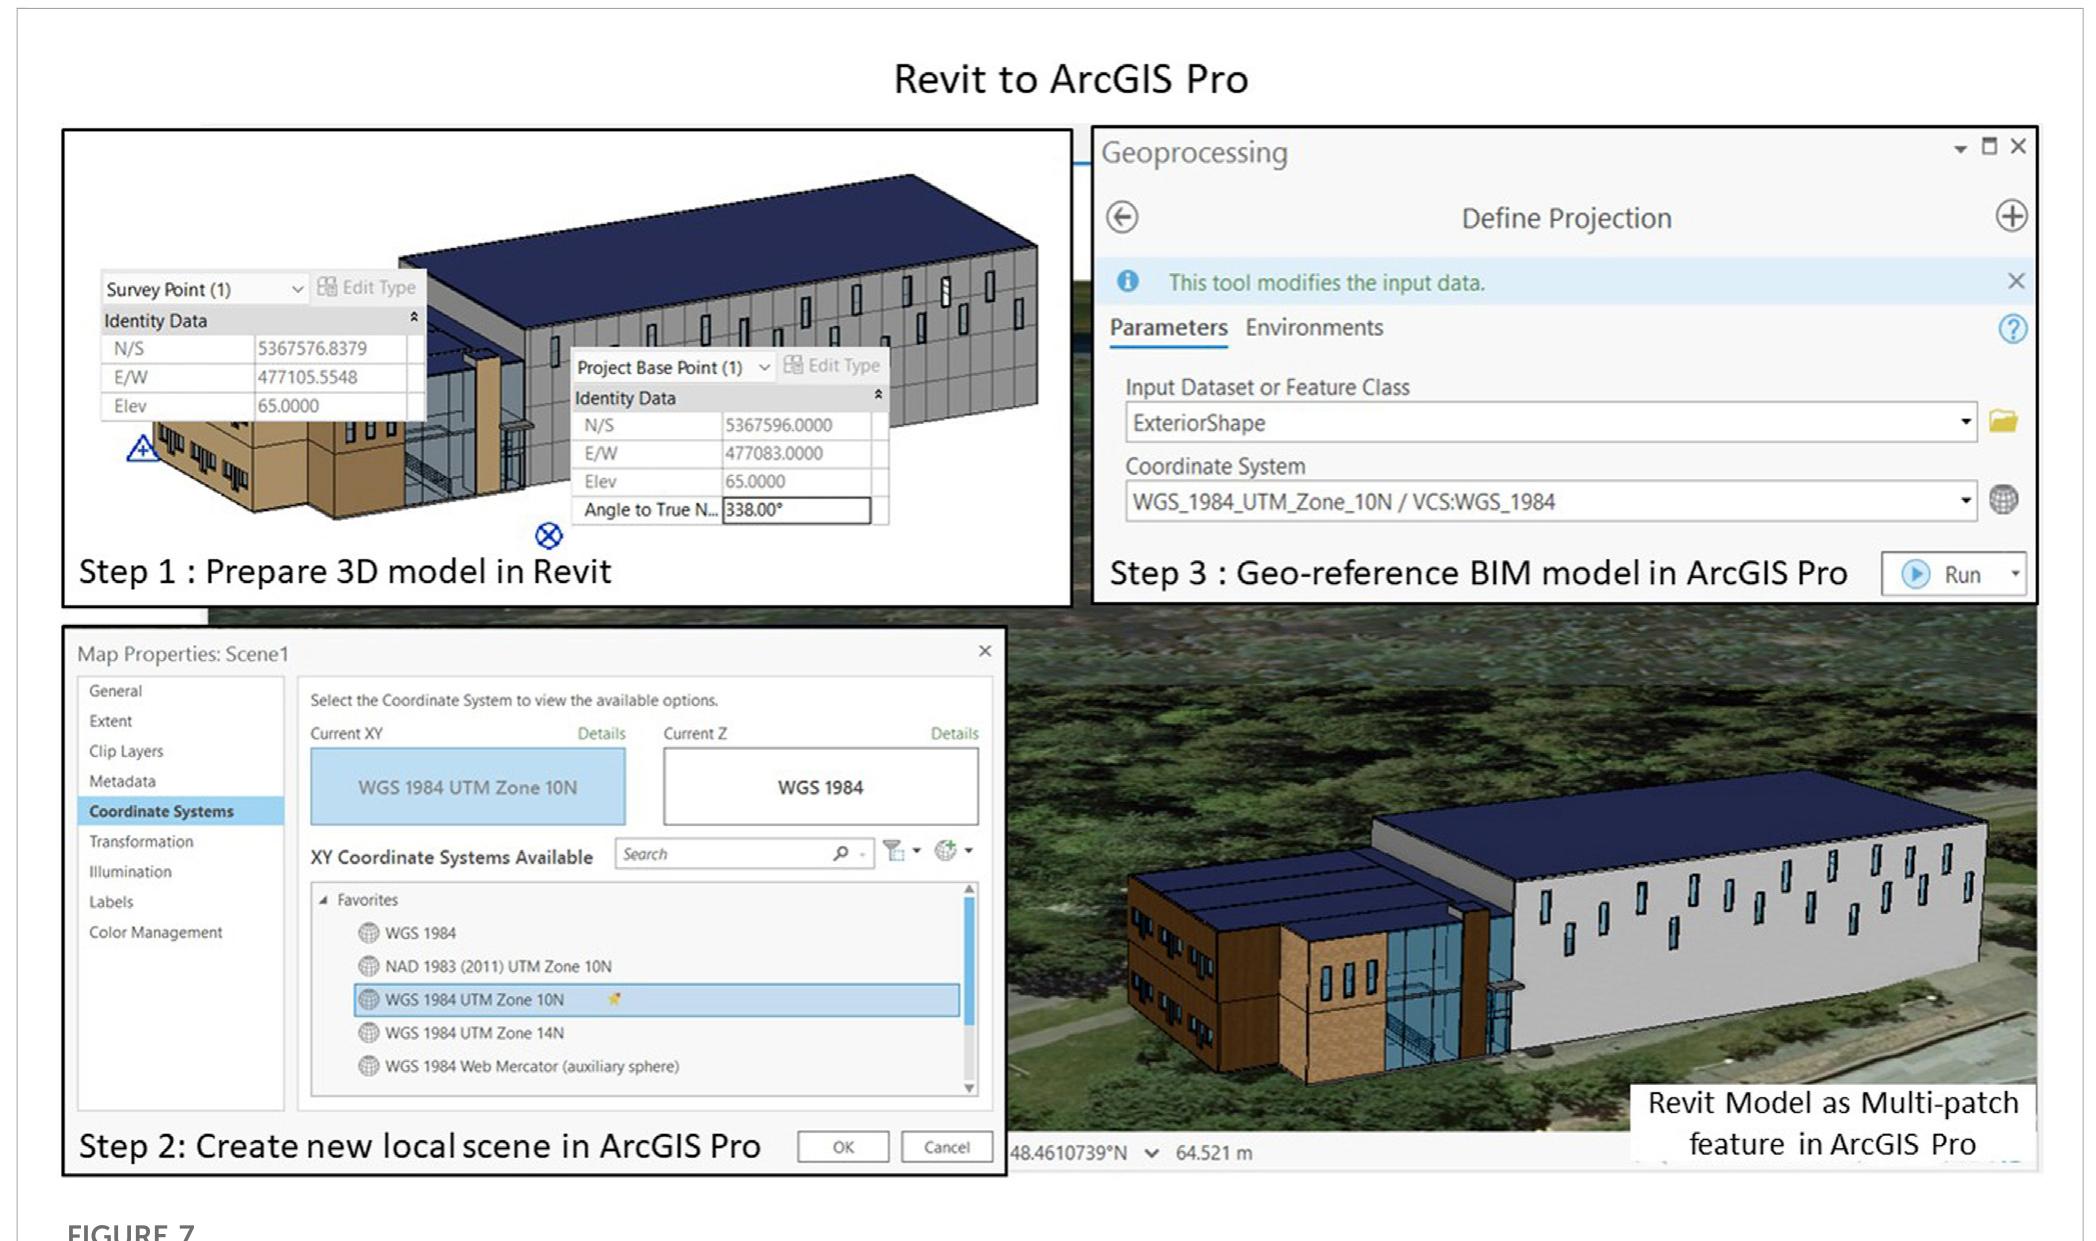
Task: Toggle the favorite star on WGS 1984 UTM Zone 10N
Action: [617, 999]
